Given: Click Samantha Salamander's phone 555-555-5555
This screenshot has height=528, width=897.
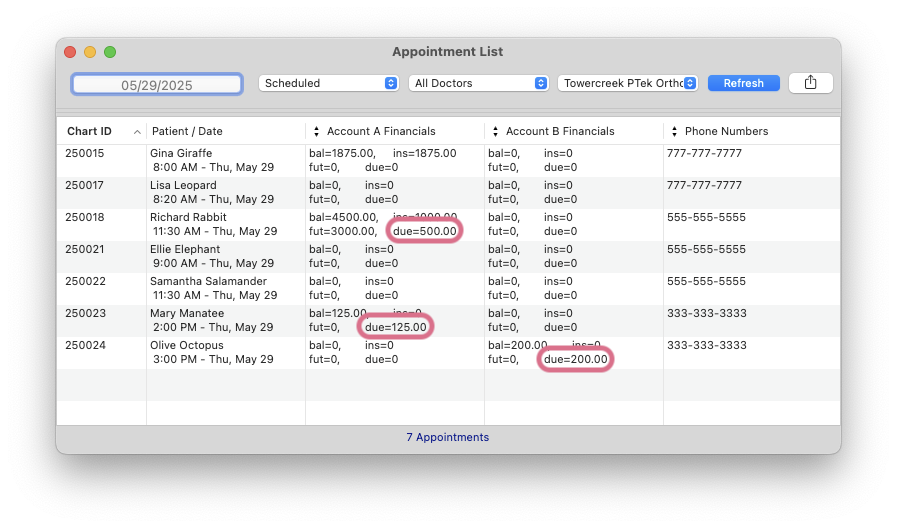Looking at the screenshot, I should coord(706,281).
